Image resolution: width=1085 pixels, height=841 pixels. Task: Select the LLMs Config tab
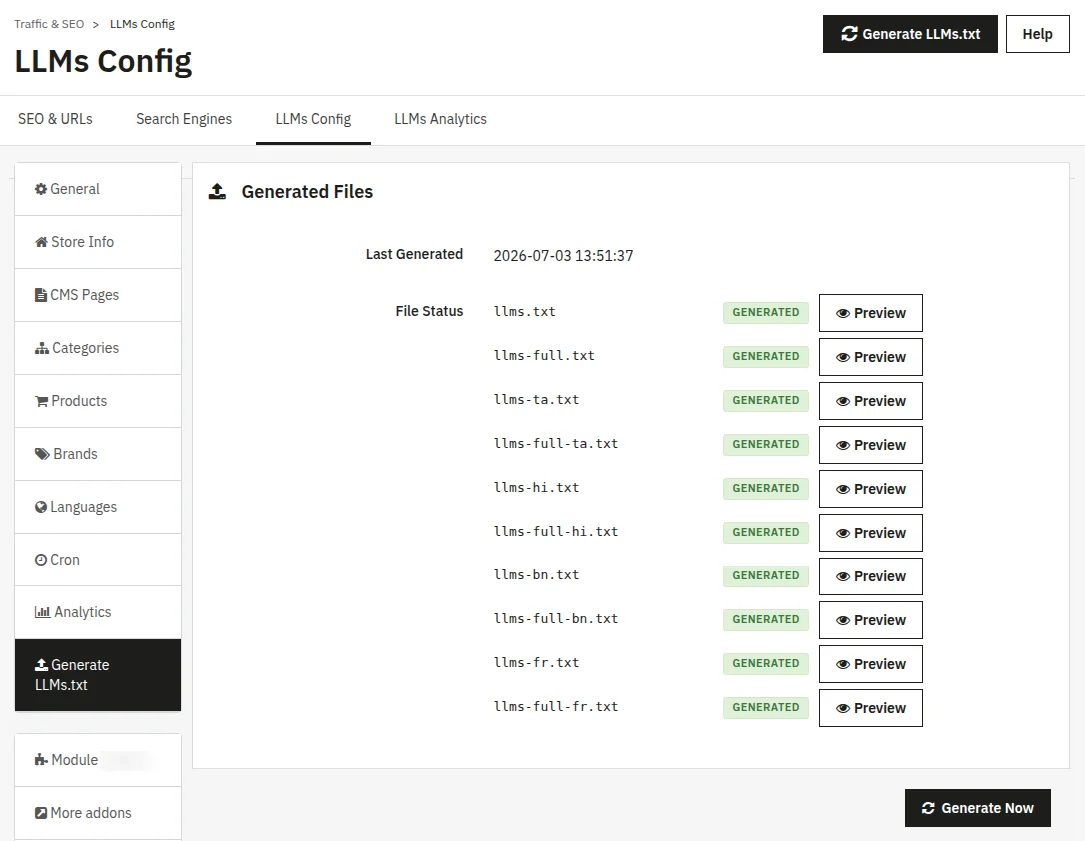313,119
